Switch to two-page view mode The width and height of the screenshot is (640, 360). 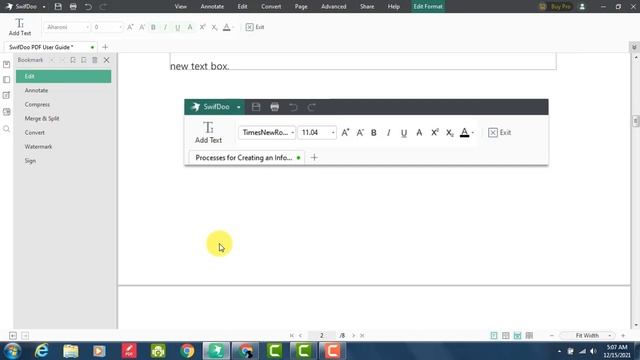[506, 336]
